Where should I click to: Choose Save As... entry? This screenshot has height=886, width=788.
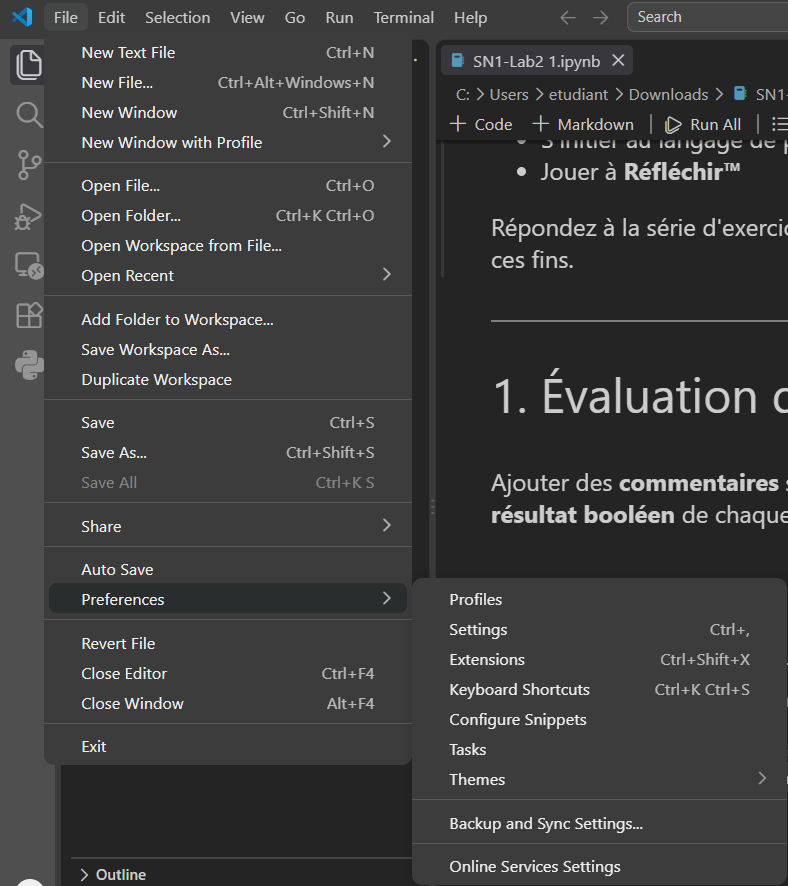tap(228, 452)
